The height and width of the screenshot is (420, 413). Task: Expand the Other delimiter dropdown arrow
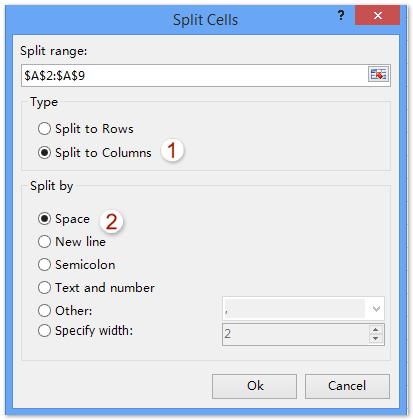[x=376, y=309]
